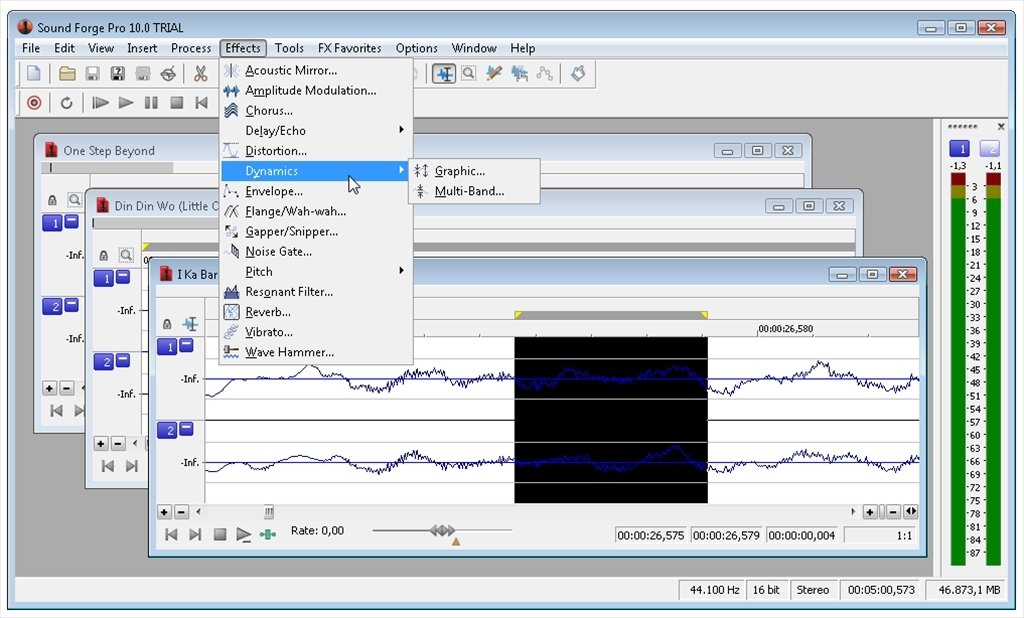The image size is (1024, 618).
Task: Choose Resonant Filter effect
Action: [x=317, y=292]
